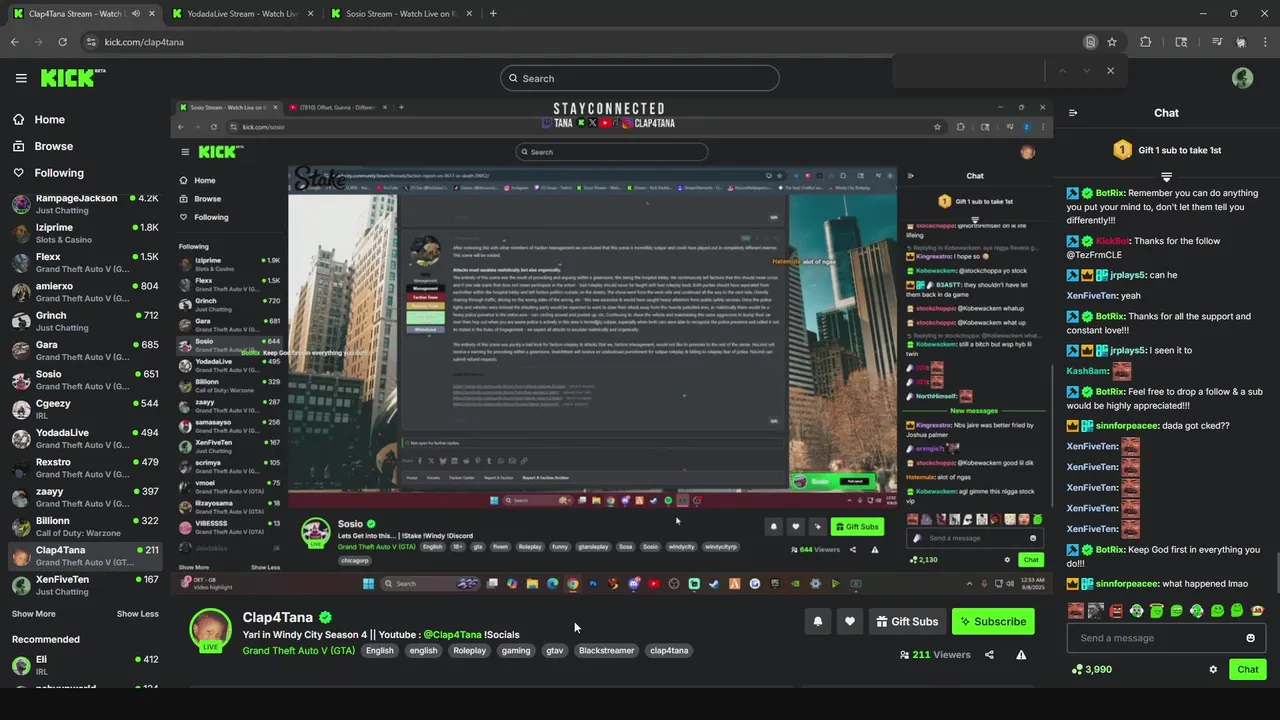Screen dimensions: 1280x720
Task: Reload the page
Action: [x=62, y=42]
